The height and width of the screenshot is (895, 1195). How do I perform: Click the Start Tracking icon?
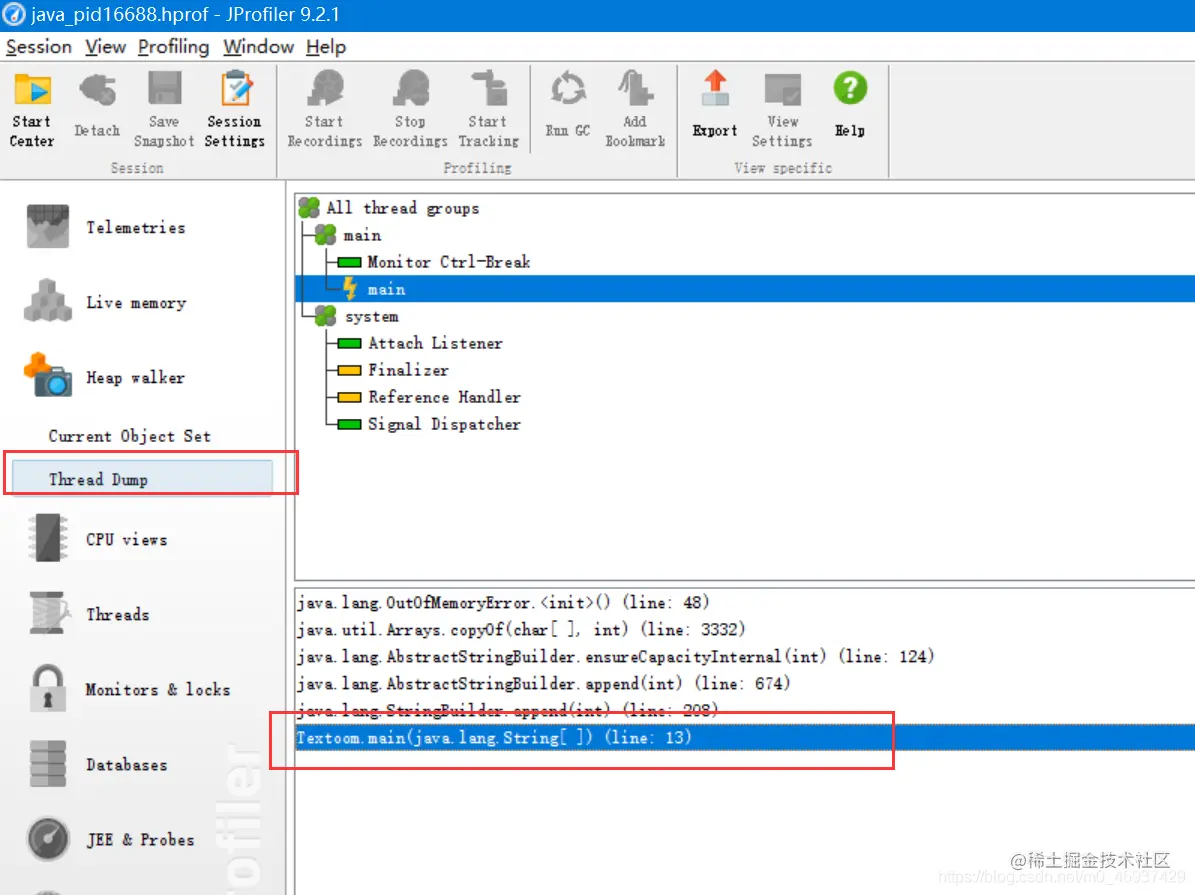click(489, 89)
